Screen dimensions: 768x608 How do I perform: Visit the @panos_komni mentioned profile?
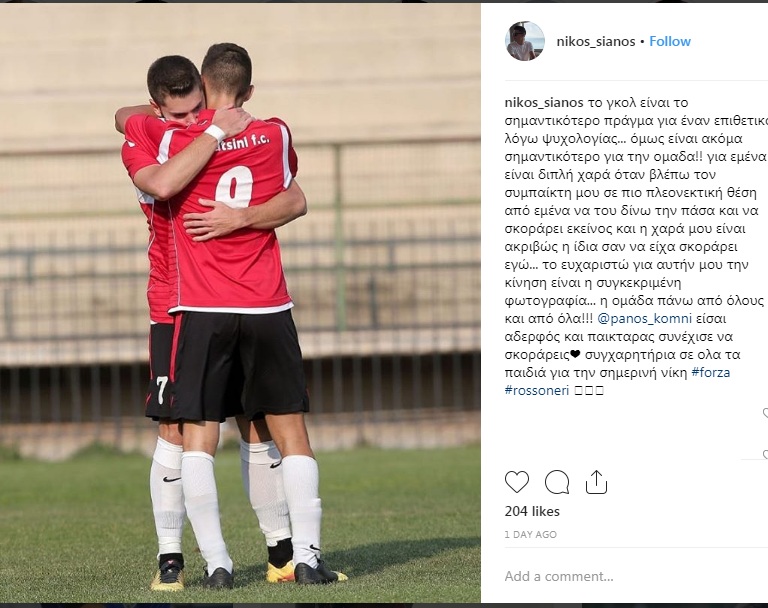coord(645,319)
